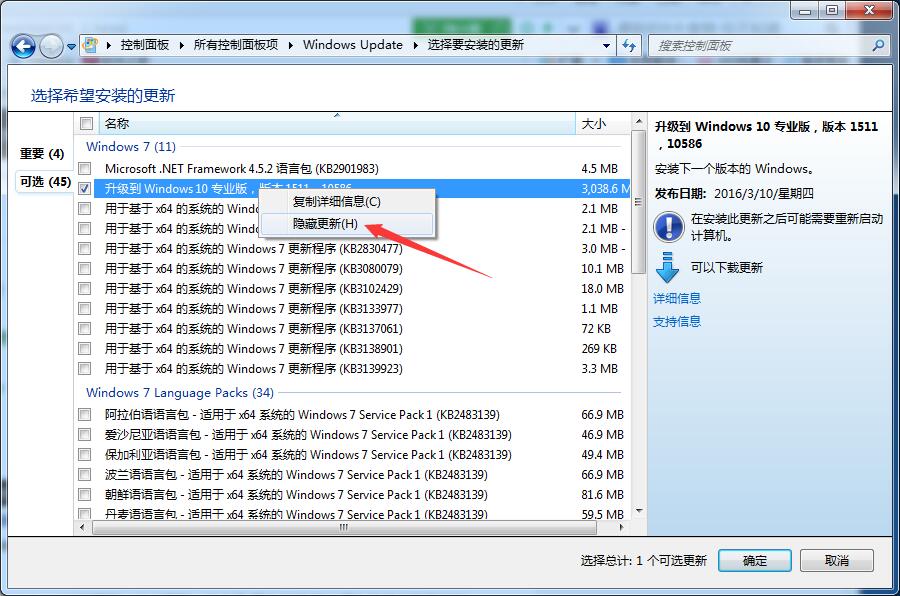Check 阿拉伯语语言包 checkbox
This screenshot has height=596, width=900.
tap(85, 415)
